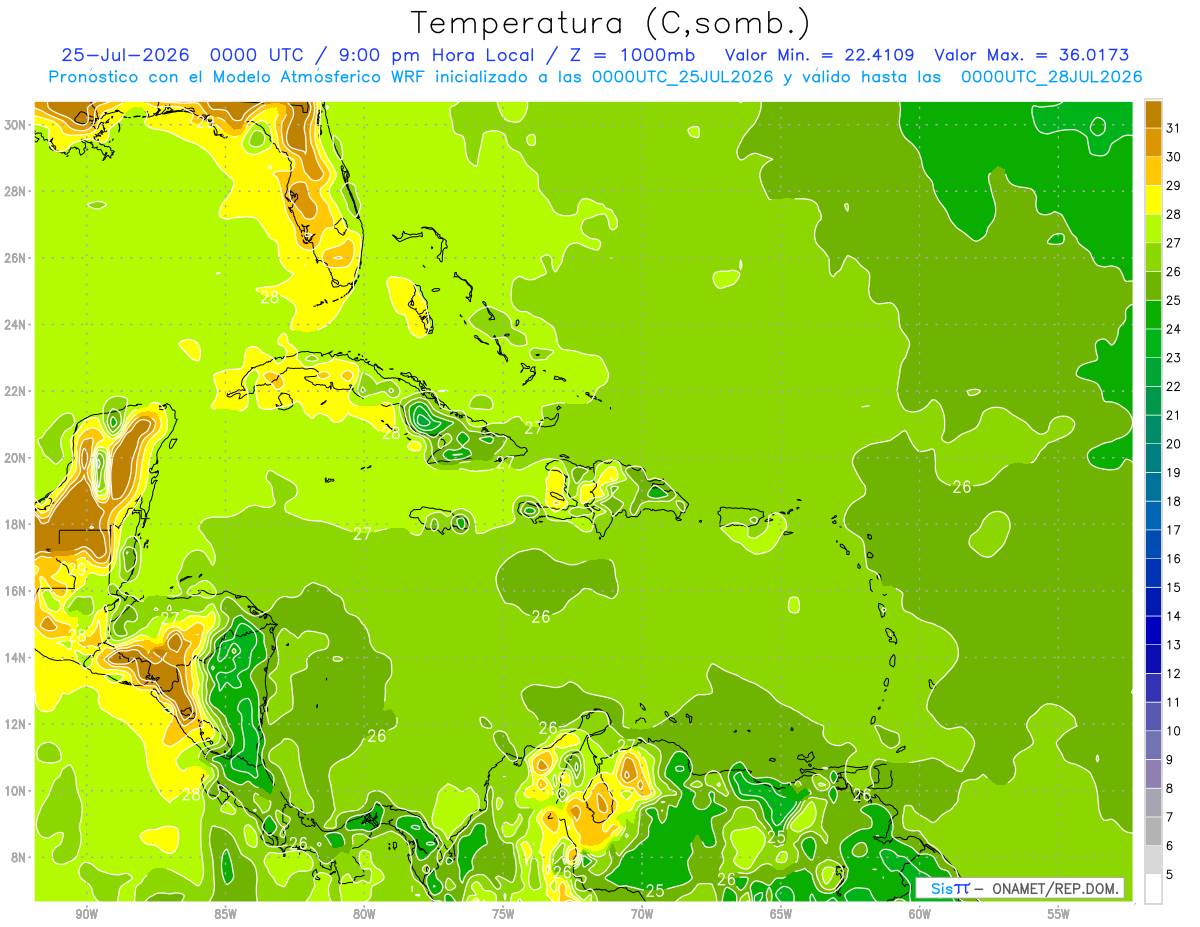
Task: Click the legend value 5
Action: pos(1170,875)
